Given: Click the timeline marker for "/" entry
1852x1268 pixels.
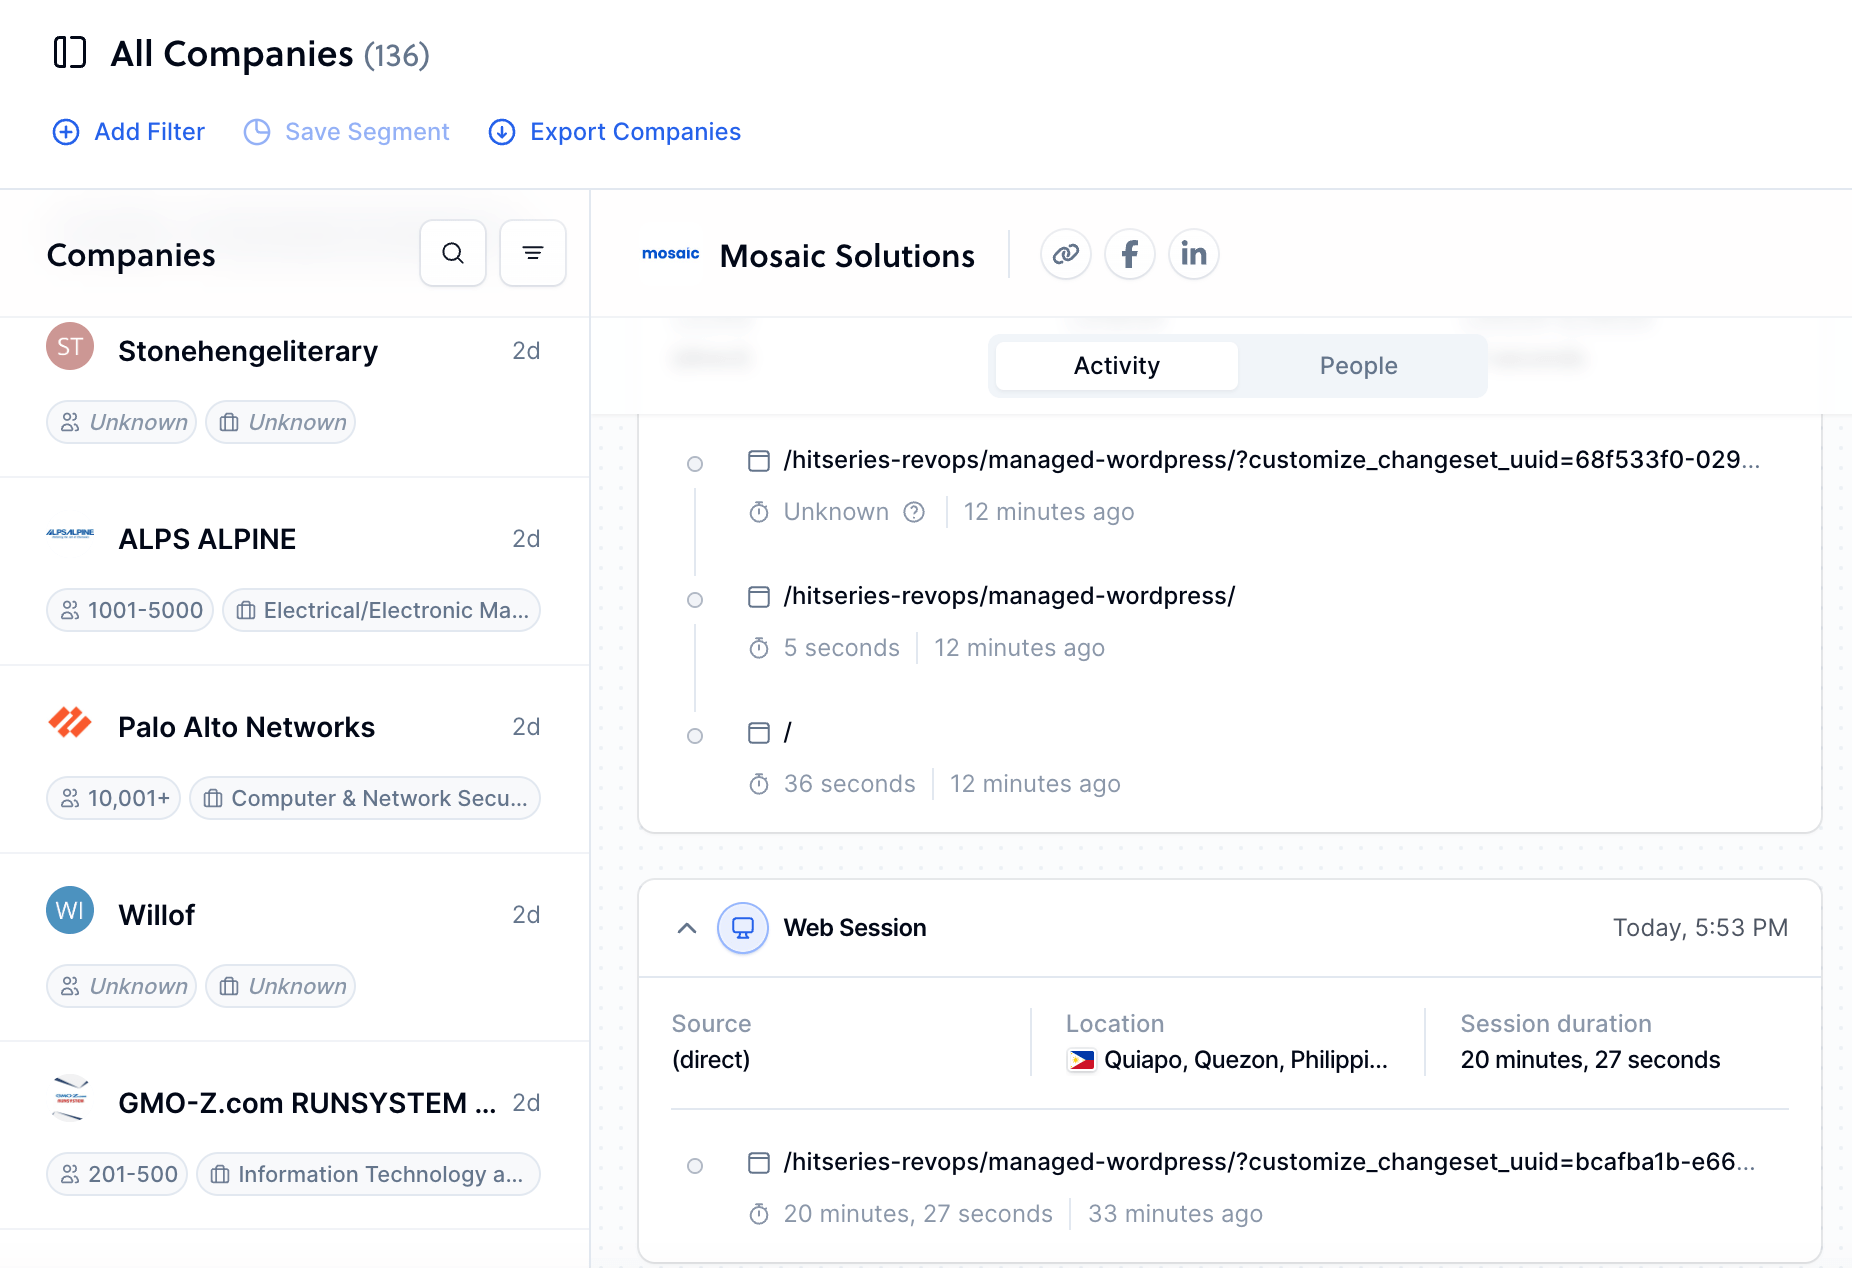Looking at the screenshot, I should click(695, 736).
